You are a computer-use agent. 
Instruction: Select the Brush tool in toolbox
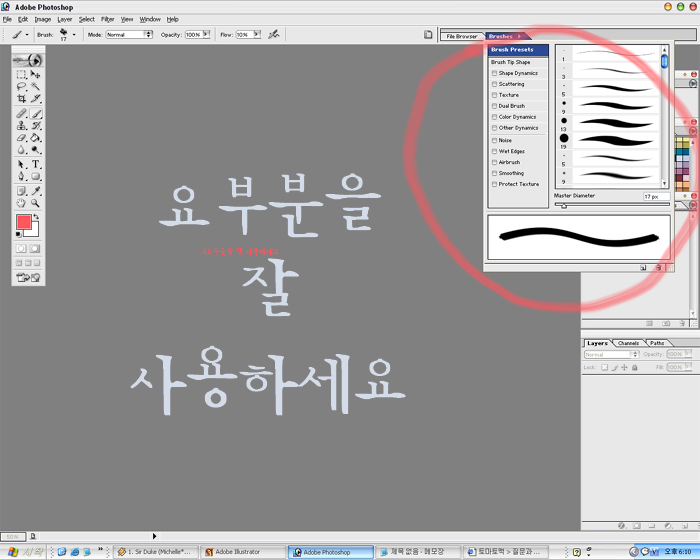click(x=36, y=113)
